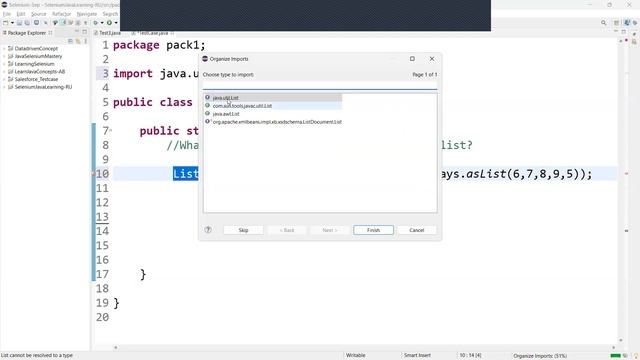
Task: Choose com.sun.tools.javac.util.List entry
Action: click(273, 106)
